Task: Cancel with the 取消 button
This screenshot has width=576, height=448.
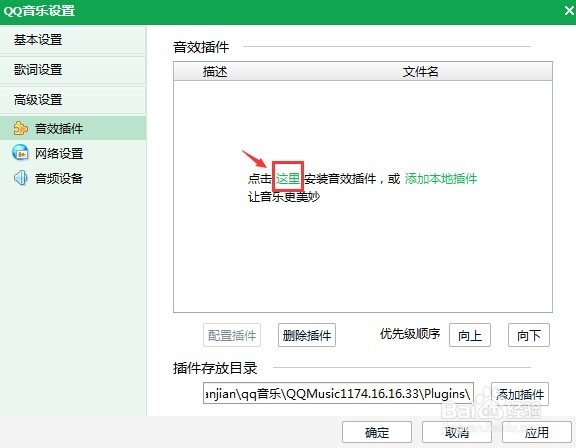Action: pyautogui.click(x=457, y=432)
